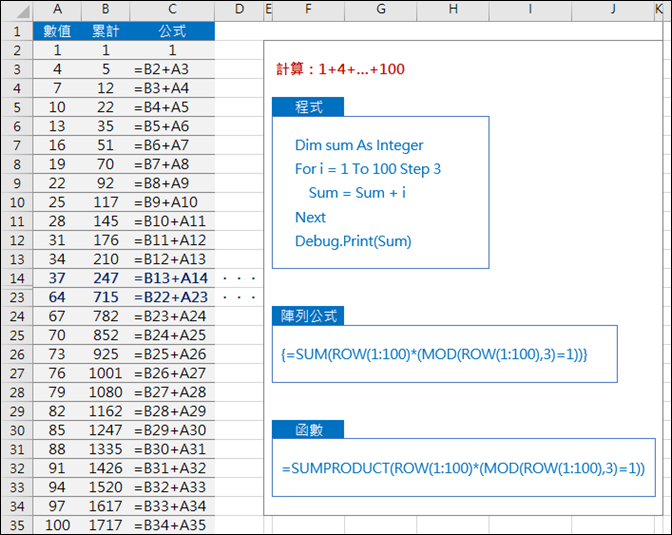Select column D header
Screen dimensions: 672x535
pyautogui.click(x=239, y=9)
